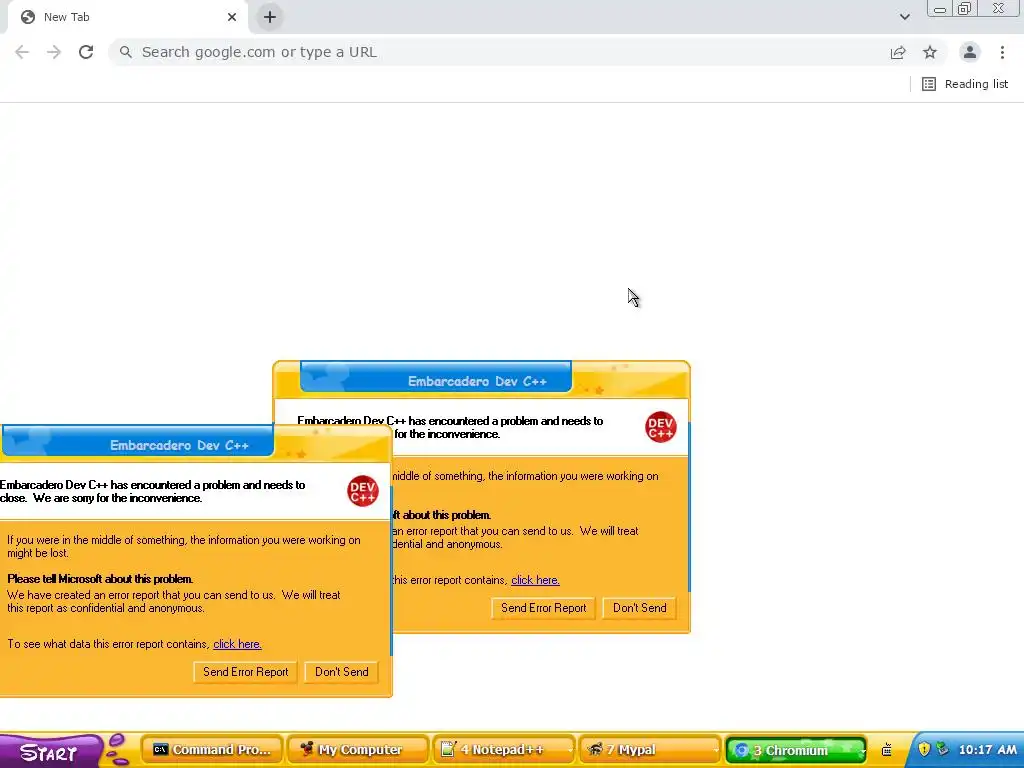Open Notepad++ taskbar group
This screenshot has width=1024, height=768.
504,750
